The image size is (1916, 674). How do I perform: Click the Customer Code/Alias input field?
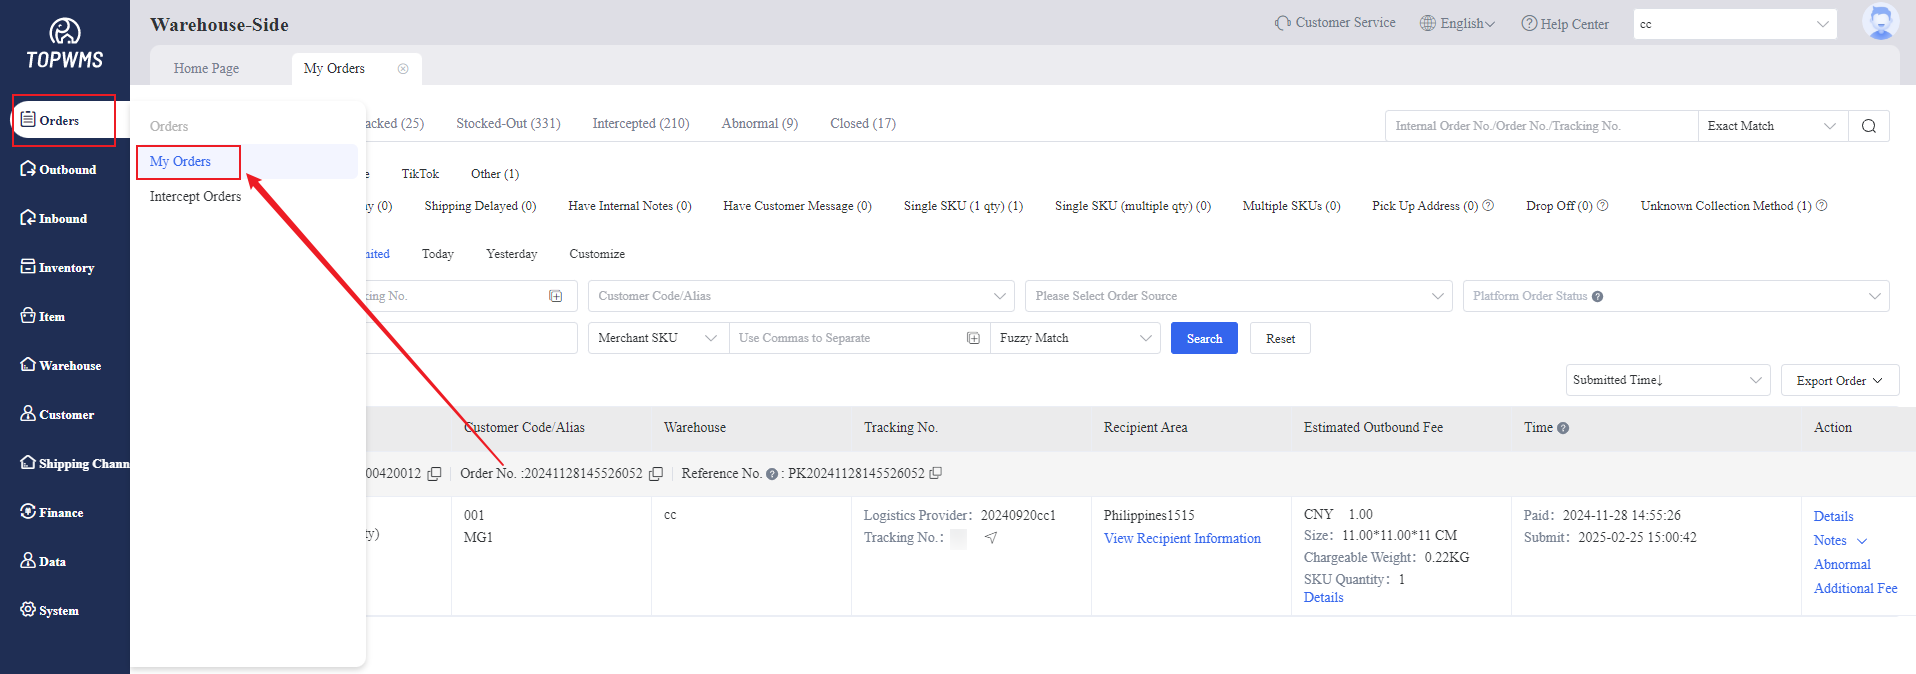[790, 296]
